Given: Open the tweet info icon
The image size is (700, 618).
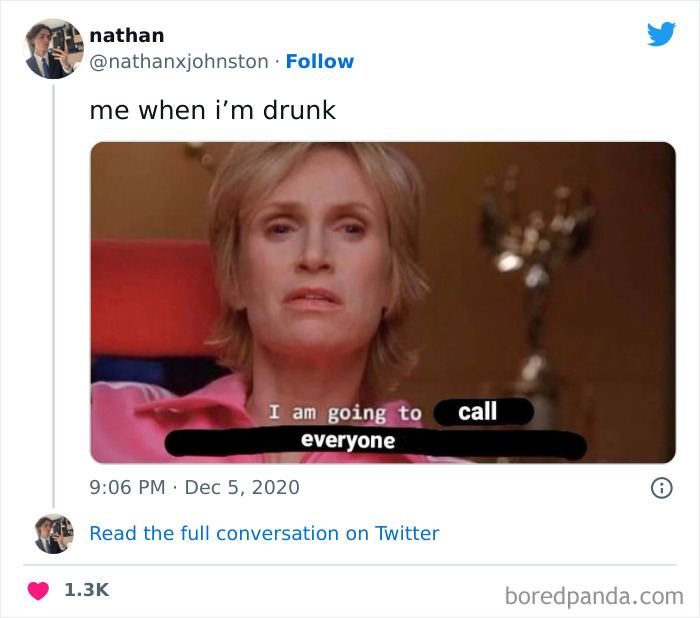Looking at the screenshot, I should coord(660,488).
